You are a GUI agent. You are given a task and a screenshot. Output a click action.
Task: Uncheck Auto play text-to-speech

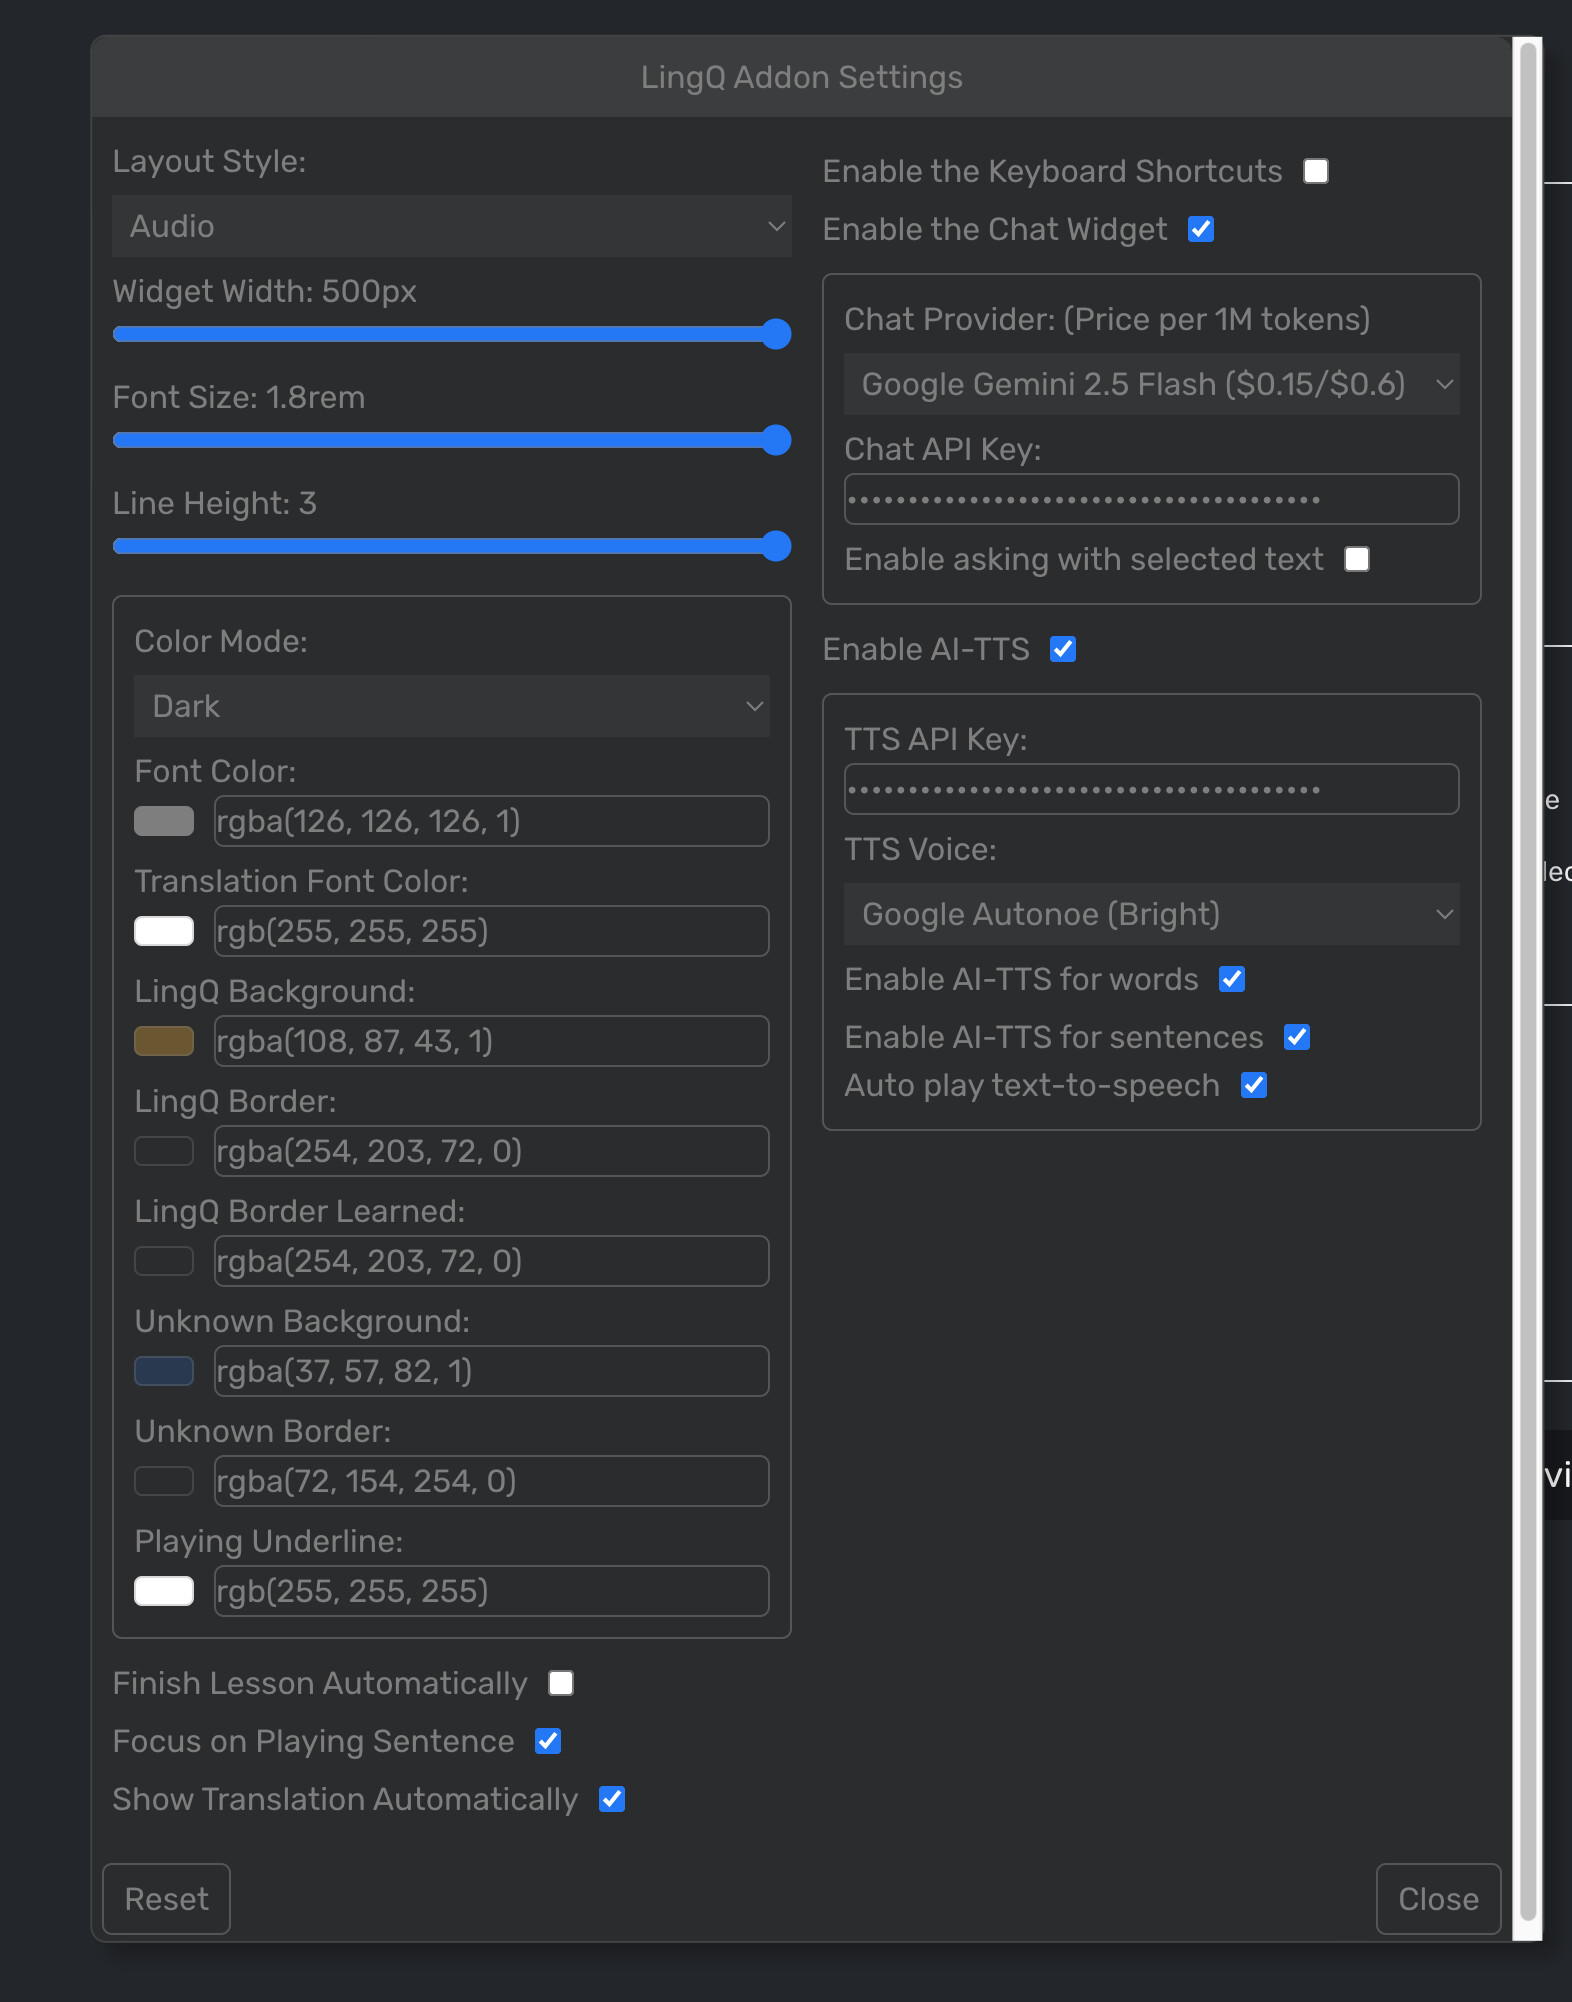pos(1254,1085)
